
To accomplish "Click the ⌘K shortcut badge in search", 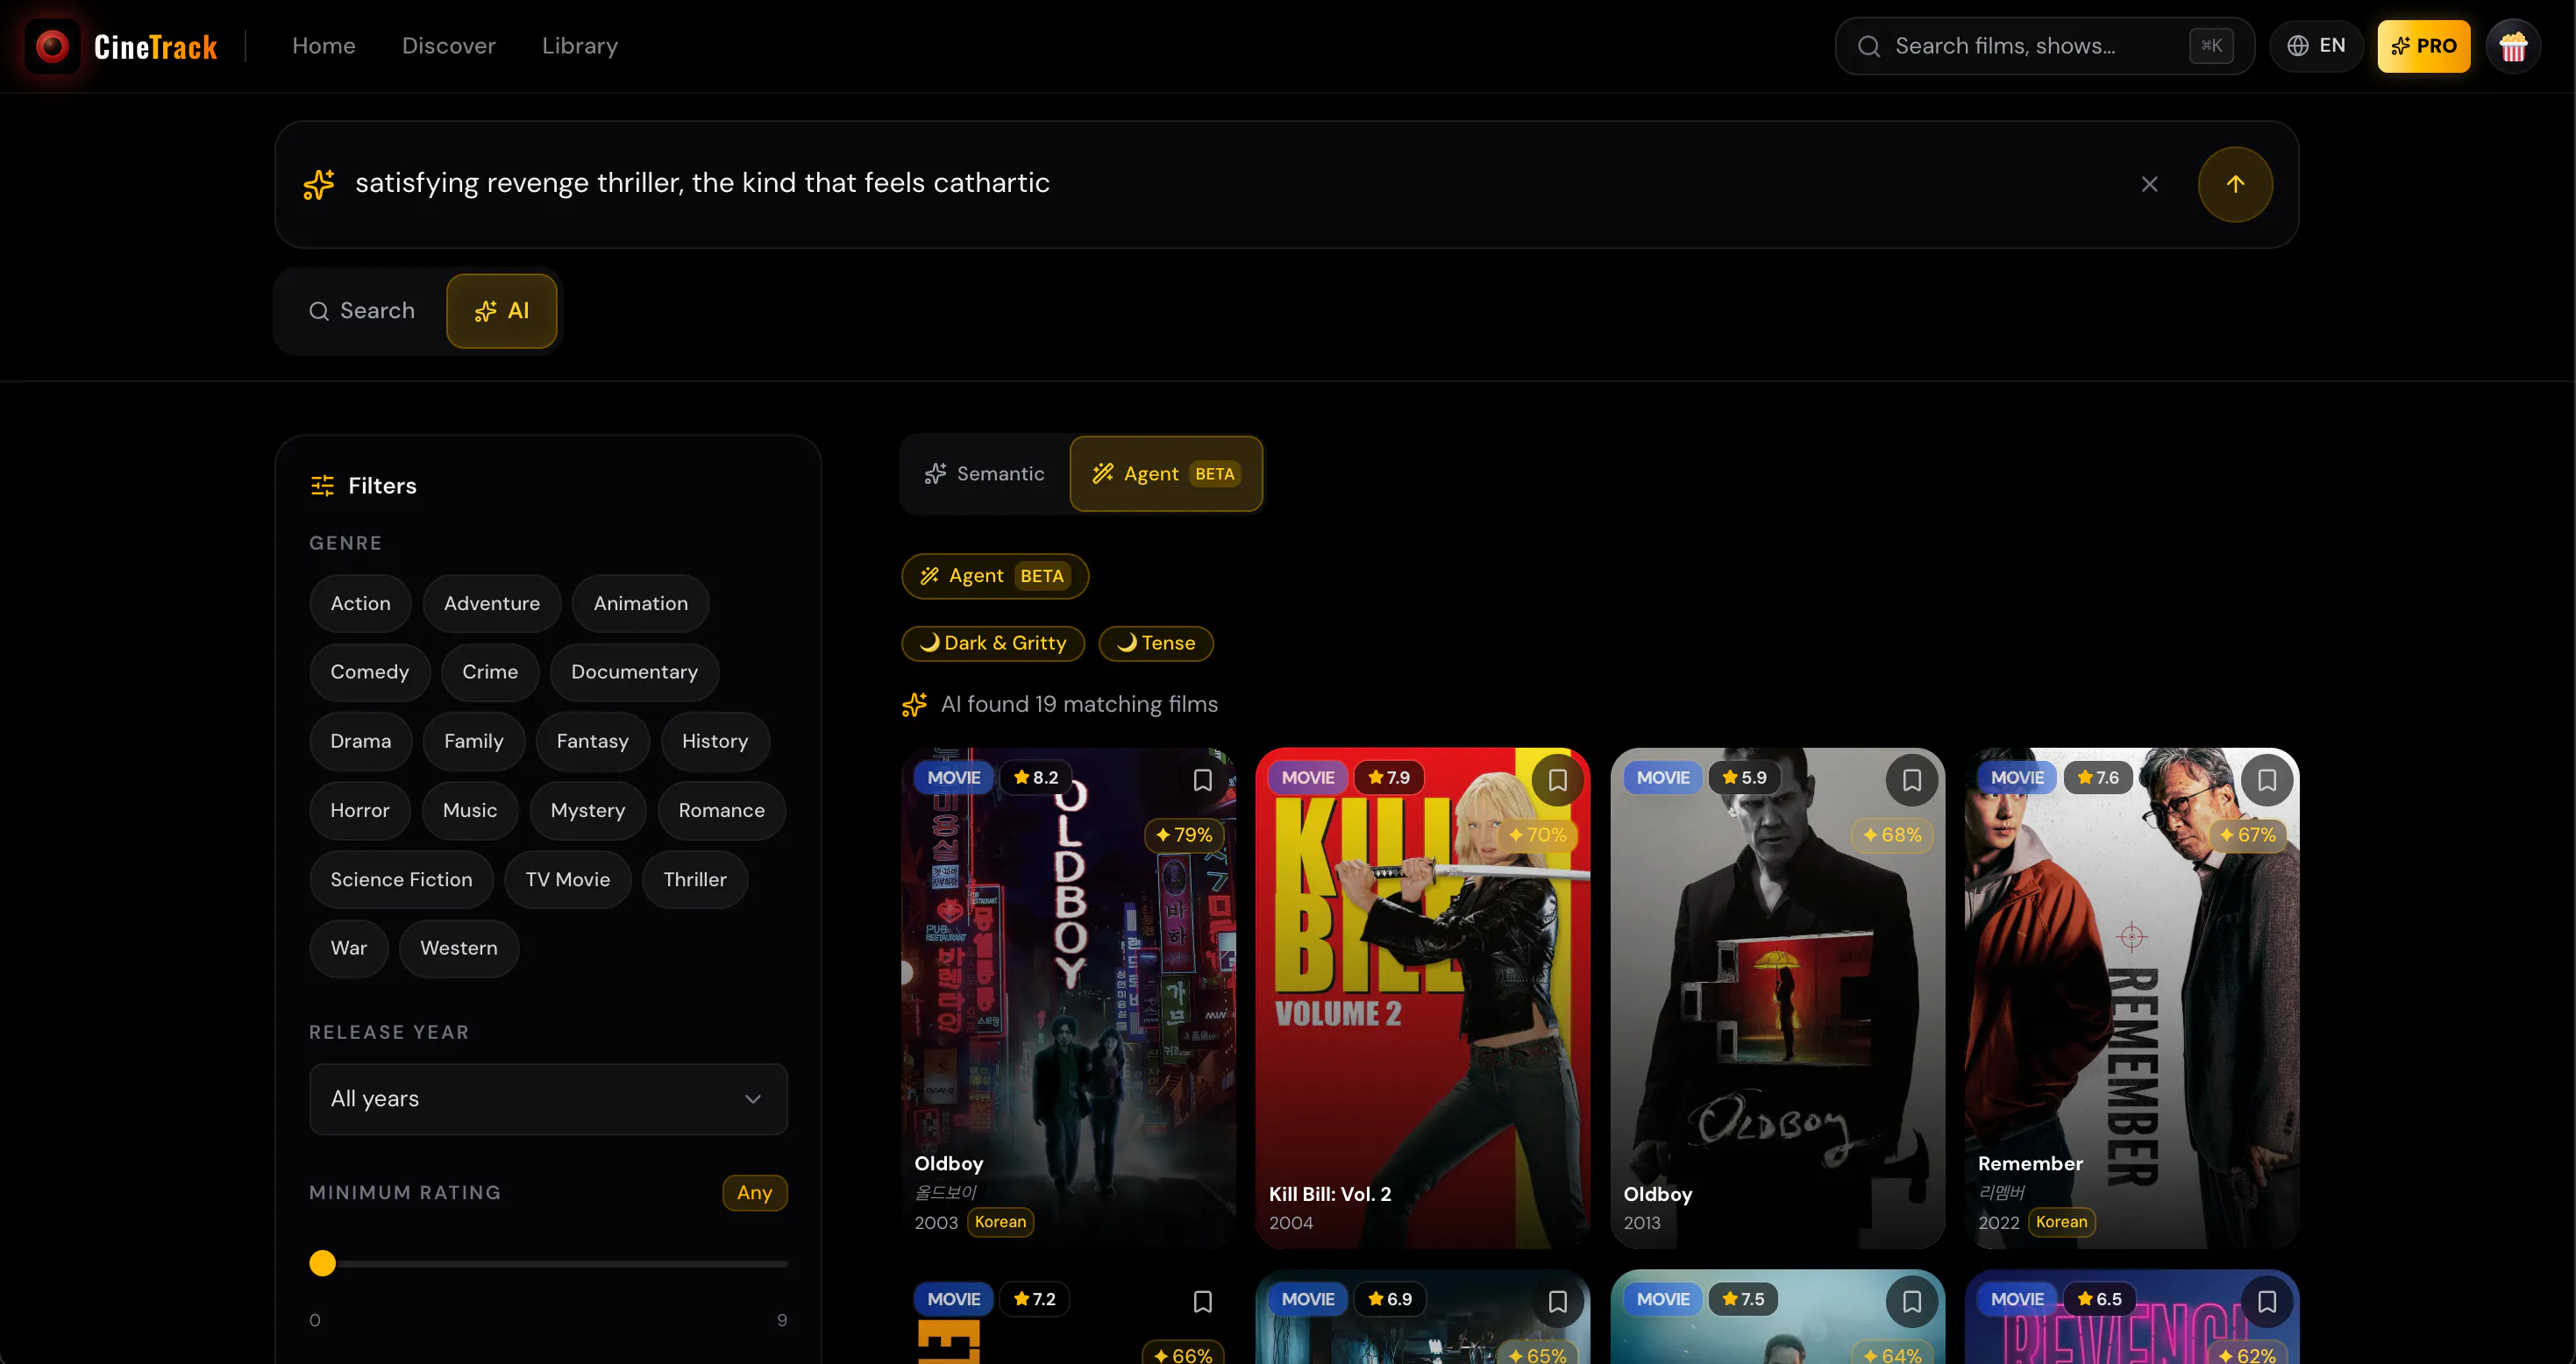I will pos(2211,46).
